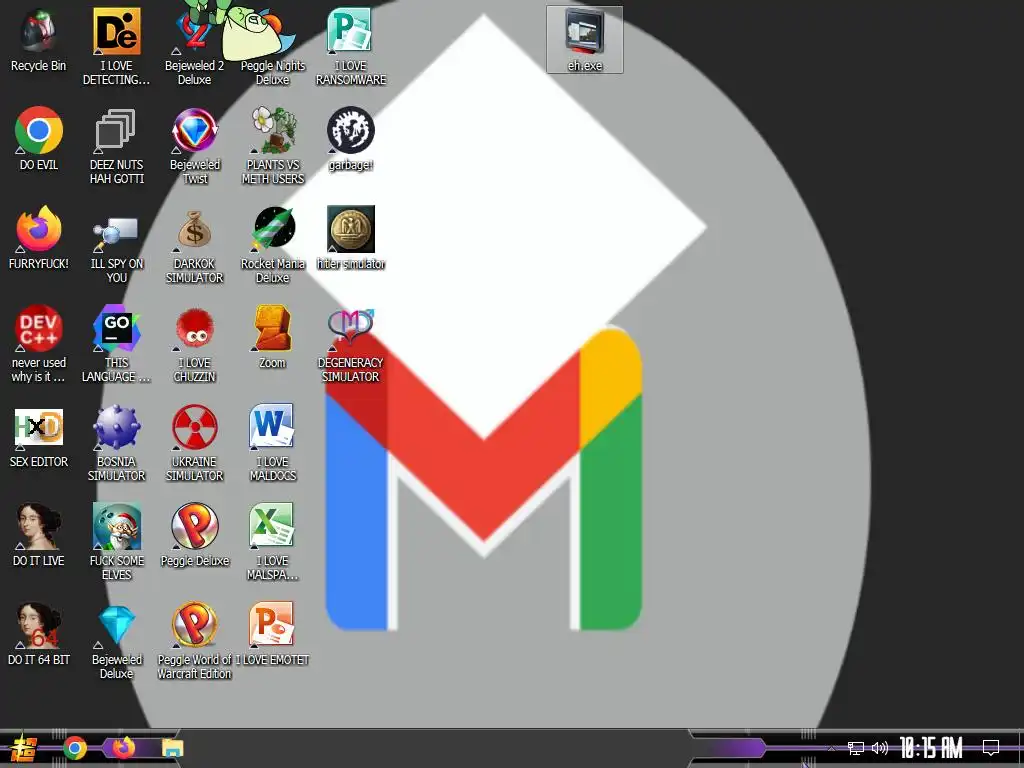Open the Recycle Bin desktop icon
The height and width of the screenshot is (768, 1024).
point(39,40)
